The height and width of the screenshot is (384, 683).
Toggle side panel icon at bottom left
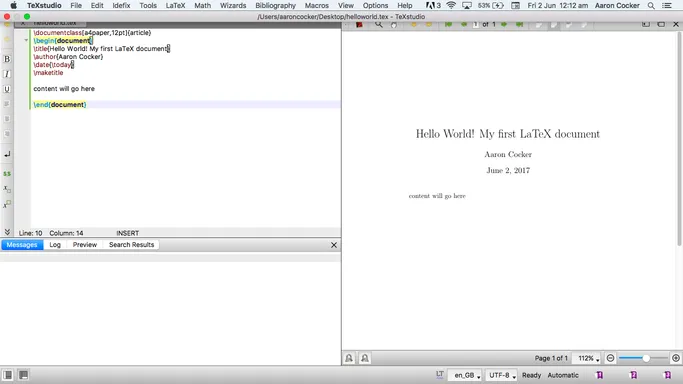click(8, 375)
